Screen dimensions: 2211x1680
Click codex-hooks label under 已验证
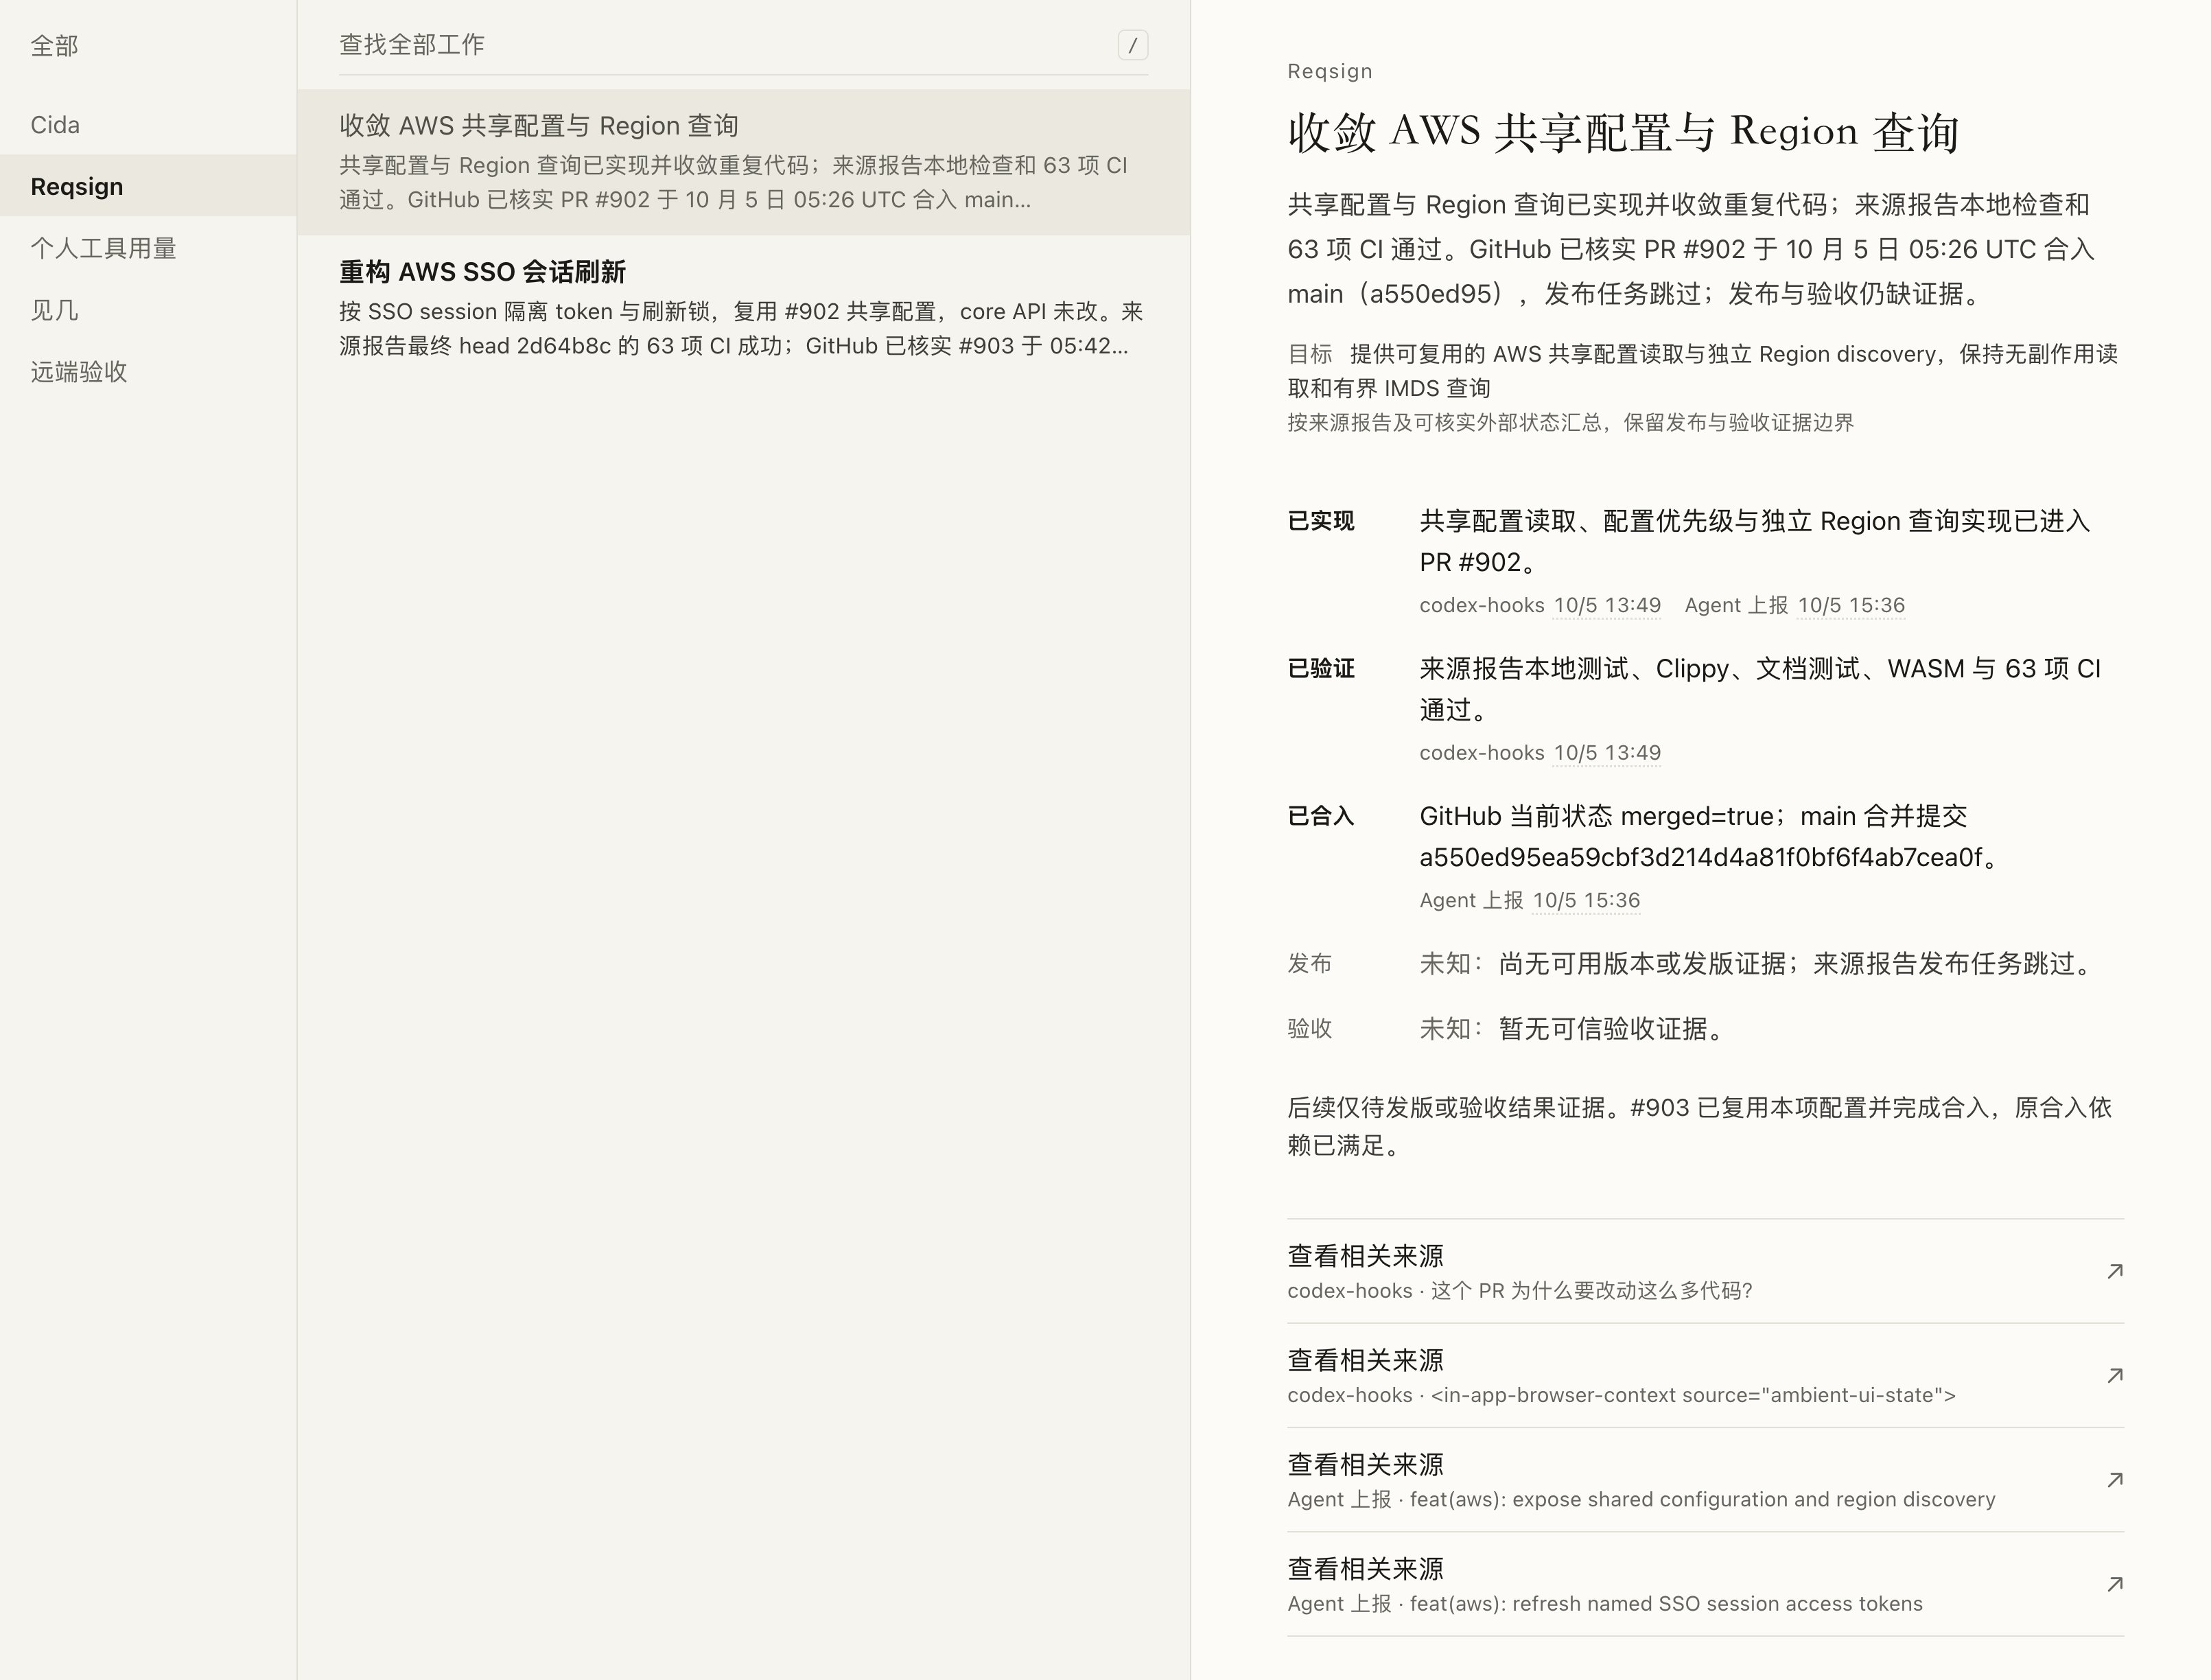[1481, 752]
